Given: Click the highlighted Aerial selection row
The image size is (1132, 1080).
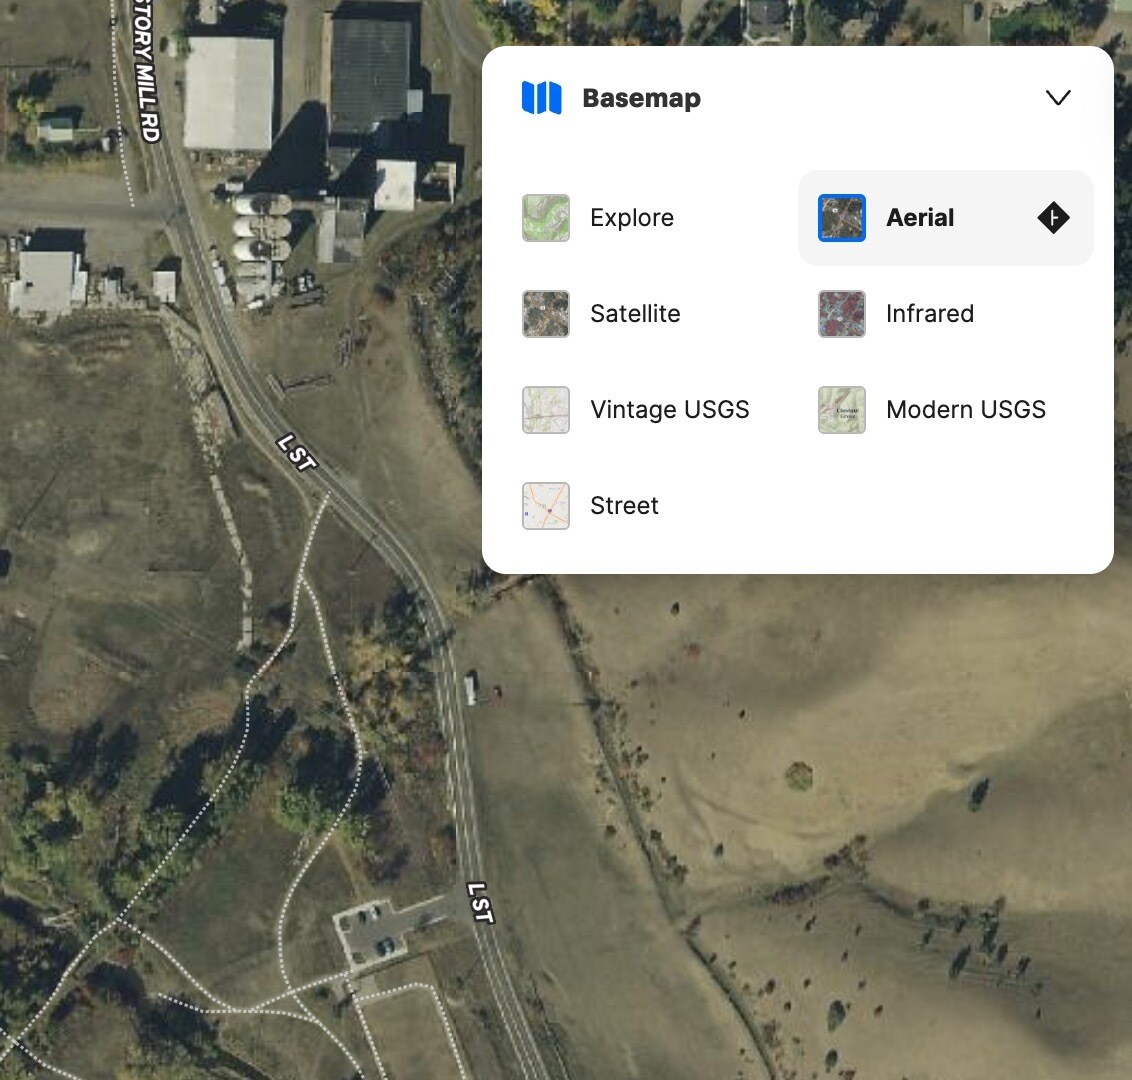Looking at the screenshot, I should [x=944, y=217].
